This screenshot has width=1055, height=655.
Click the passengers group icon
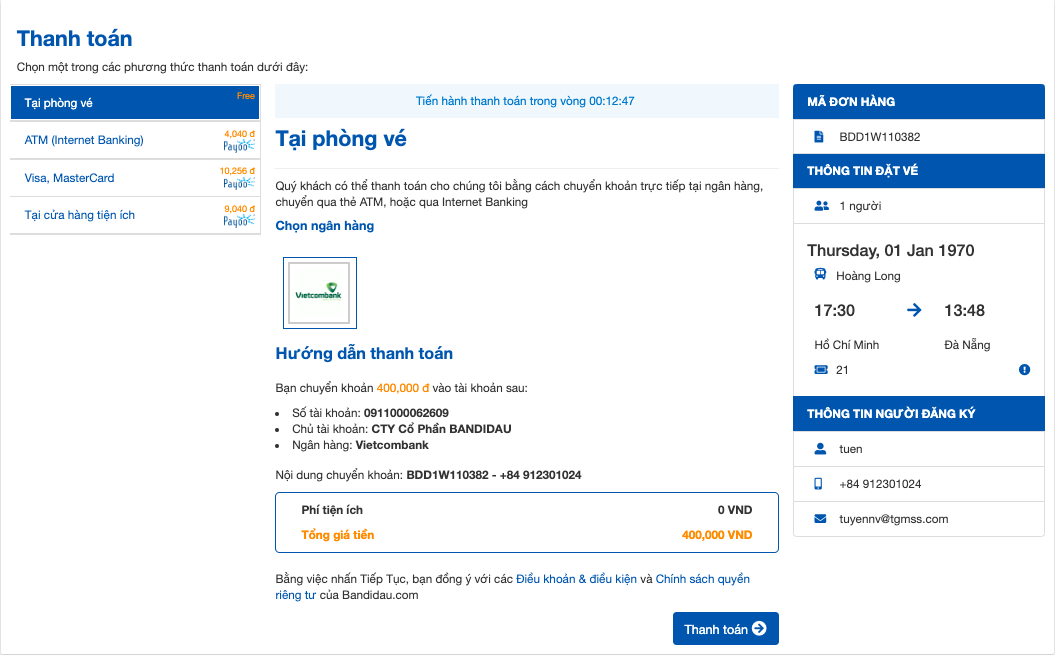pyautogui.click(x=822, y=206)
